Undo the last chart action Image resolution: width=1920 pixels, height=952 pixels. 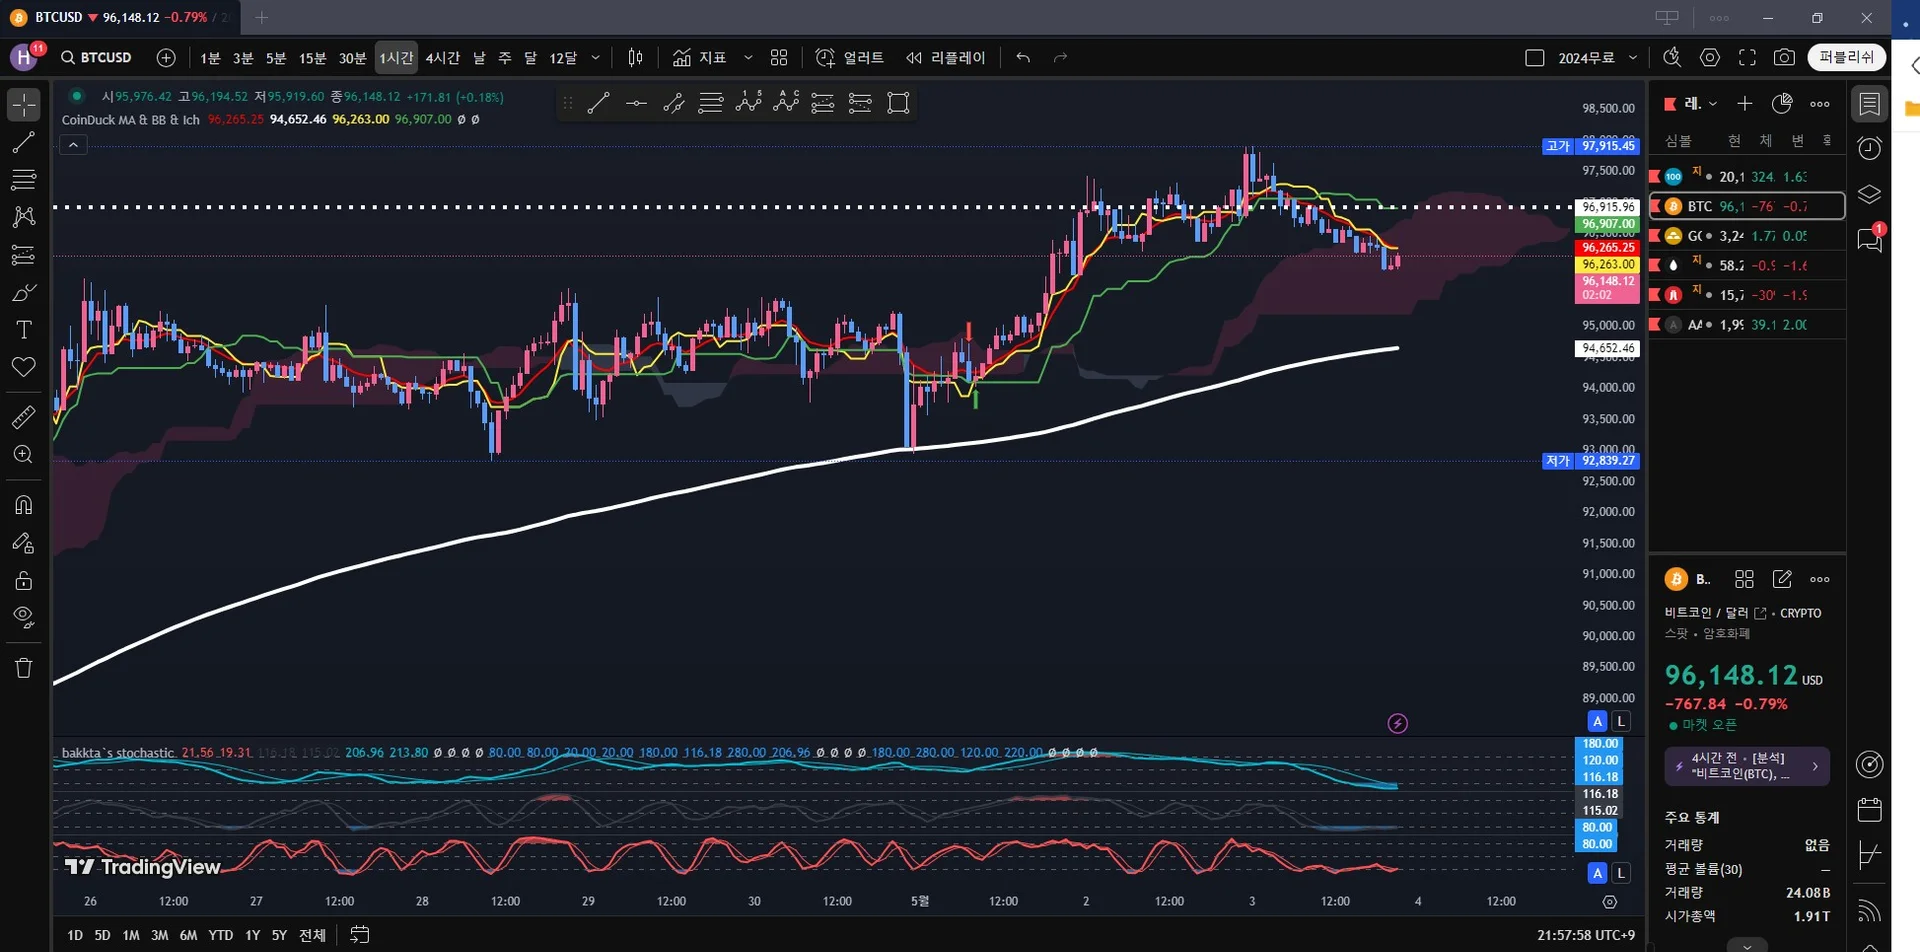[x=1023, y=58]
